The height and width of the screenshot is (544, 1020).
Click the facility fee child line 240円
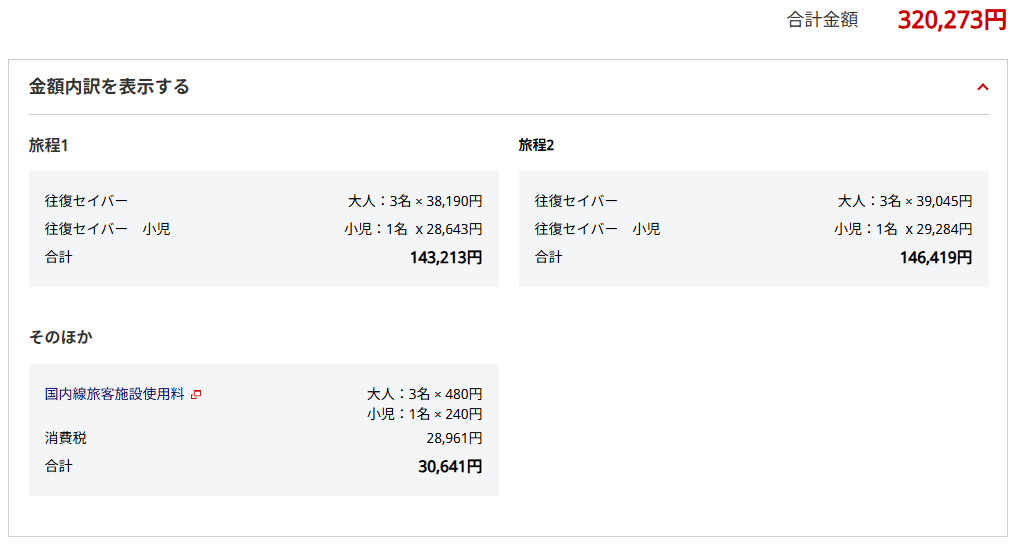click(463, 414)
